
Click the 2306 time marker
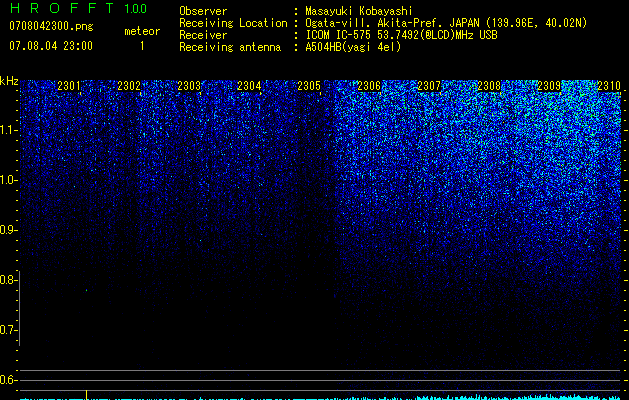pos(369,85)
